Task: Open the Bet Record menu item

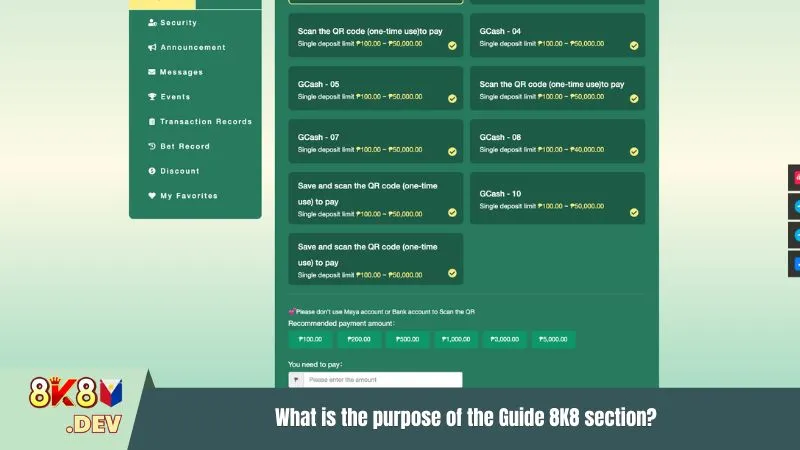Action: coord(179,146)
